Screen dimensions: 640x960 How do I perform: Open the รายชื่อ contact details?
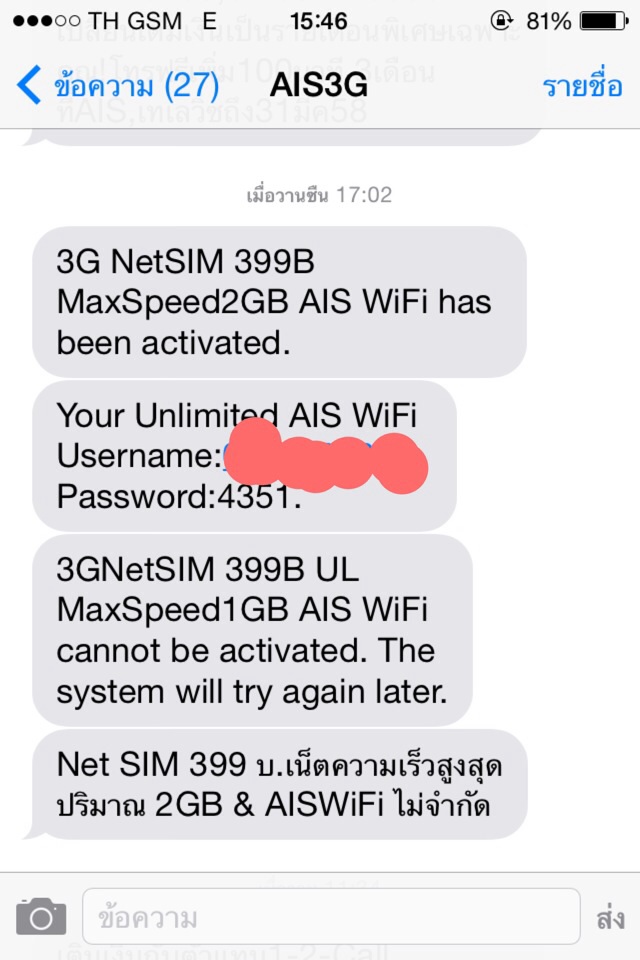click(x=582, y=86)
